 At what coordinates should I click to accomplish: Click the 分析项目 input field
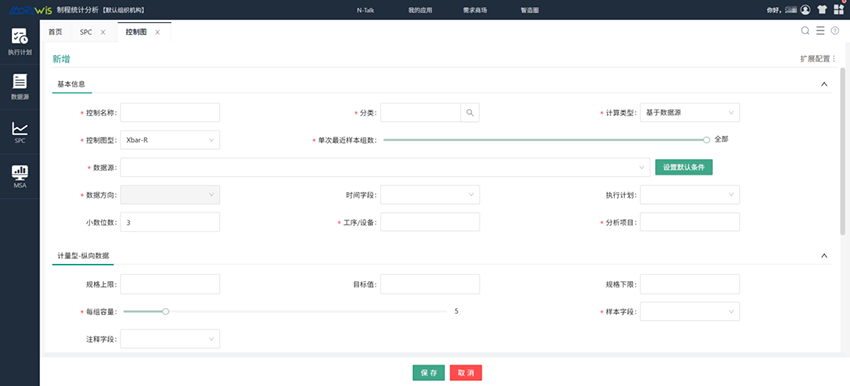tap(690, 222)
